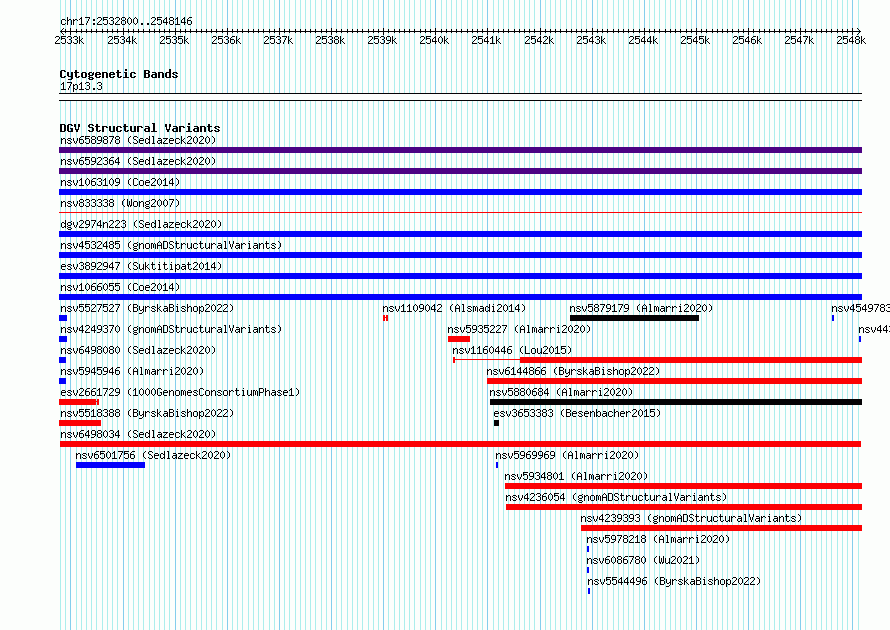Screen dimensions: 890x630
Task: Click the thin red nsv833338 (Wong2007) line
Action: [460, 213]
